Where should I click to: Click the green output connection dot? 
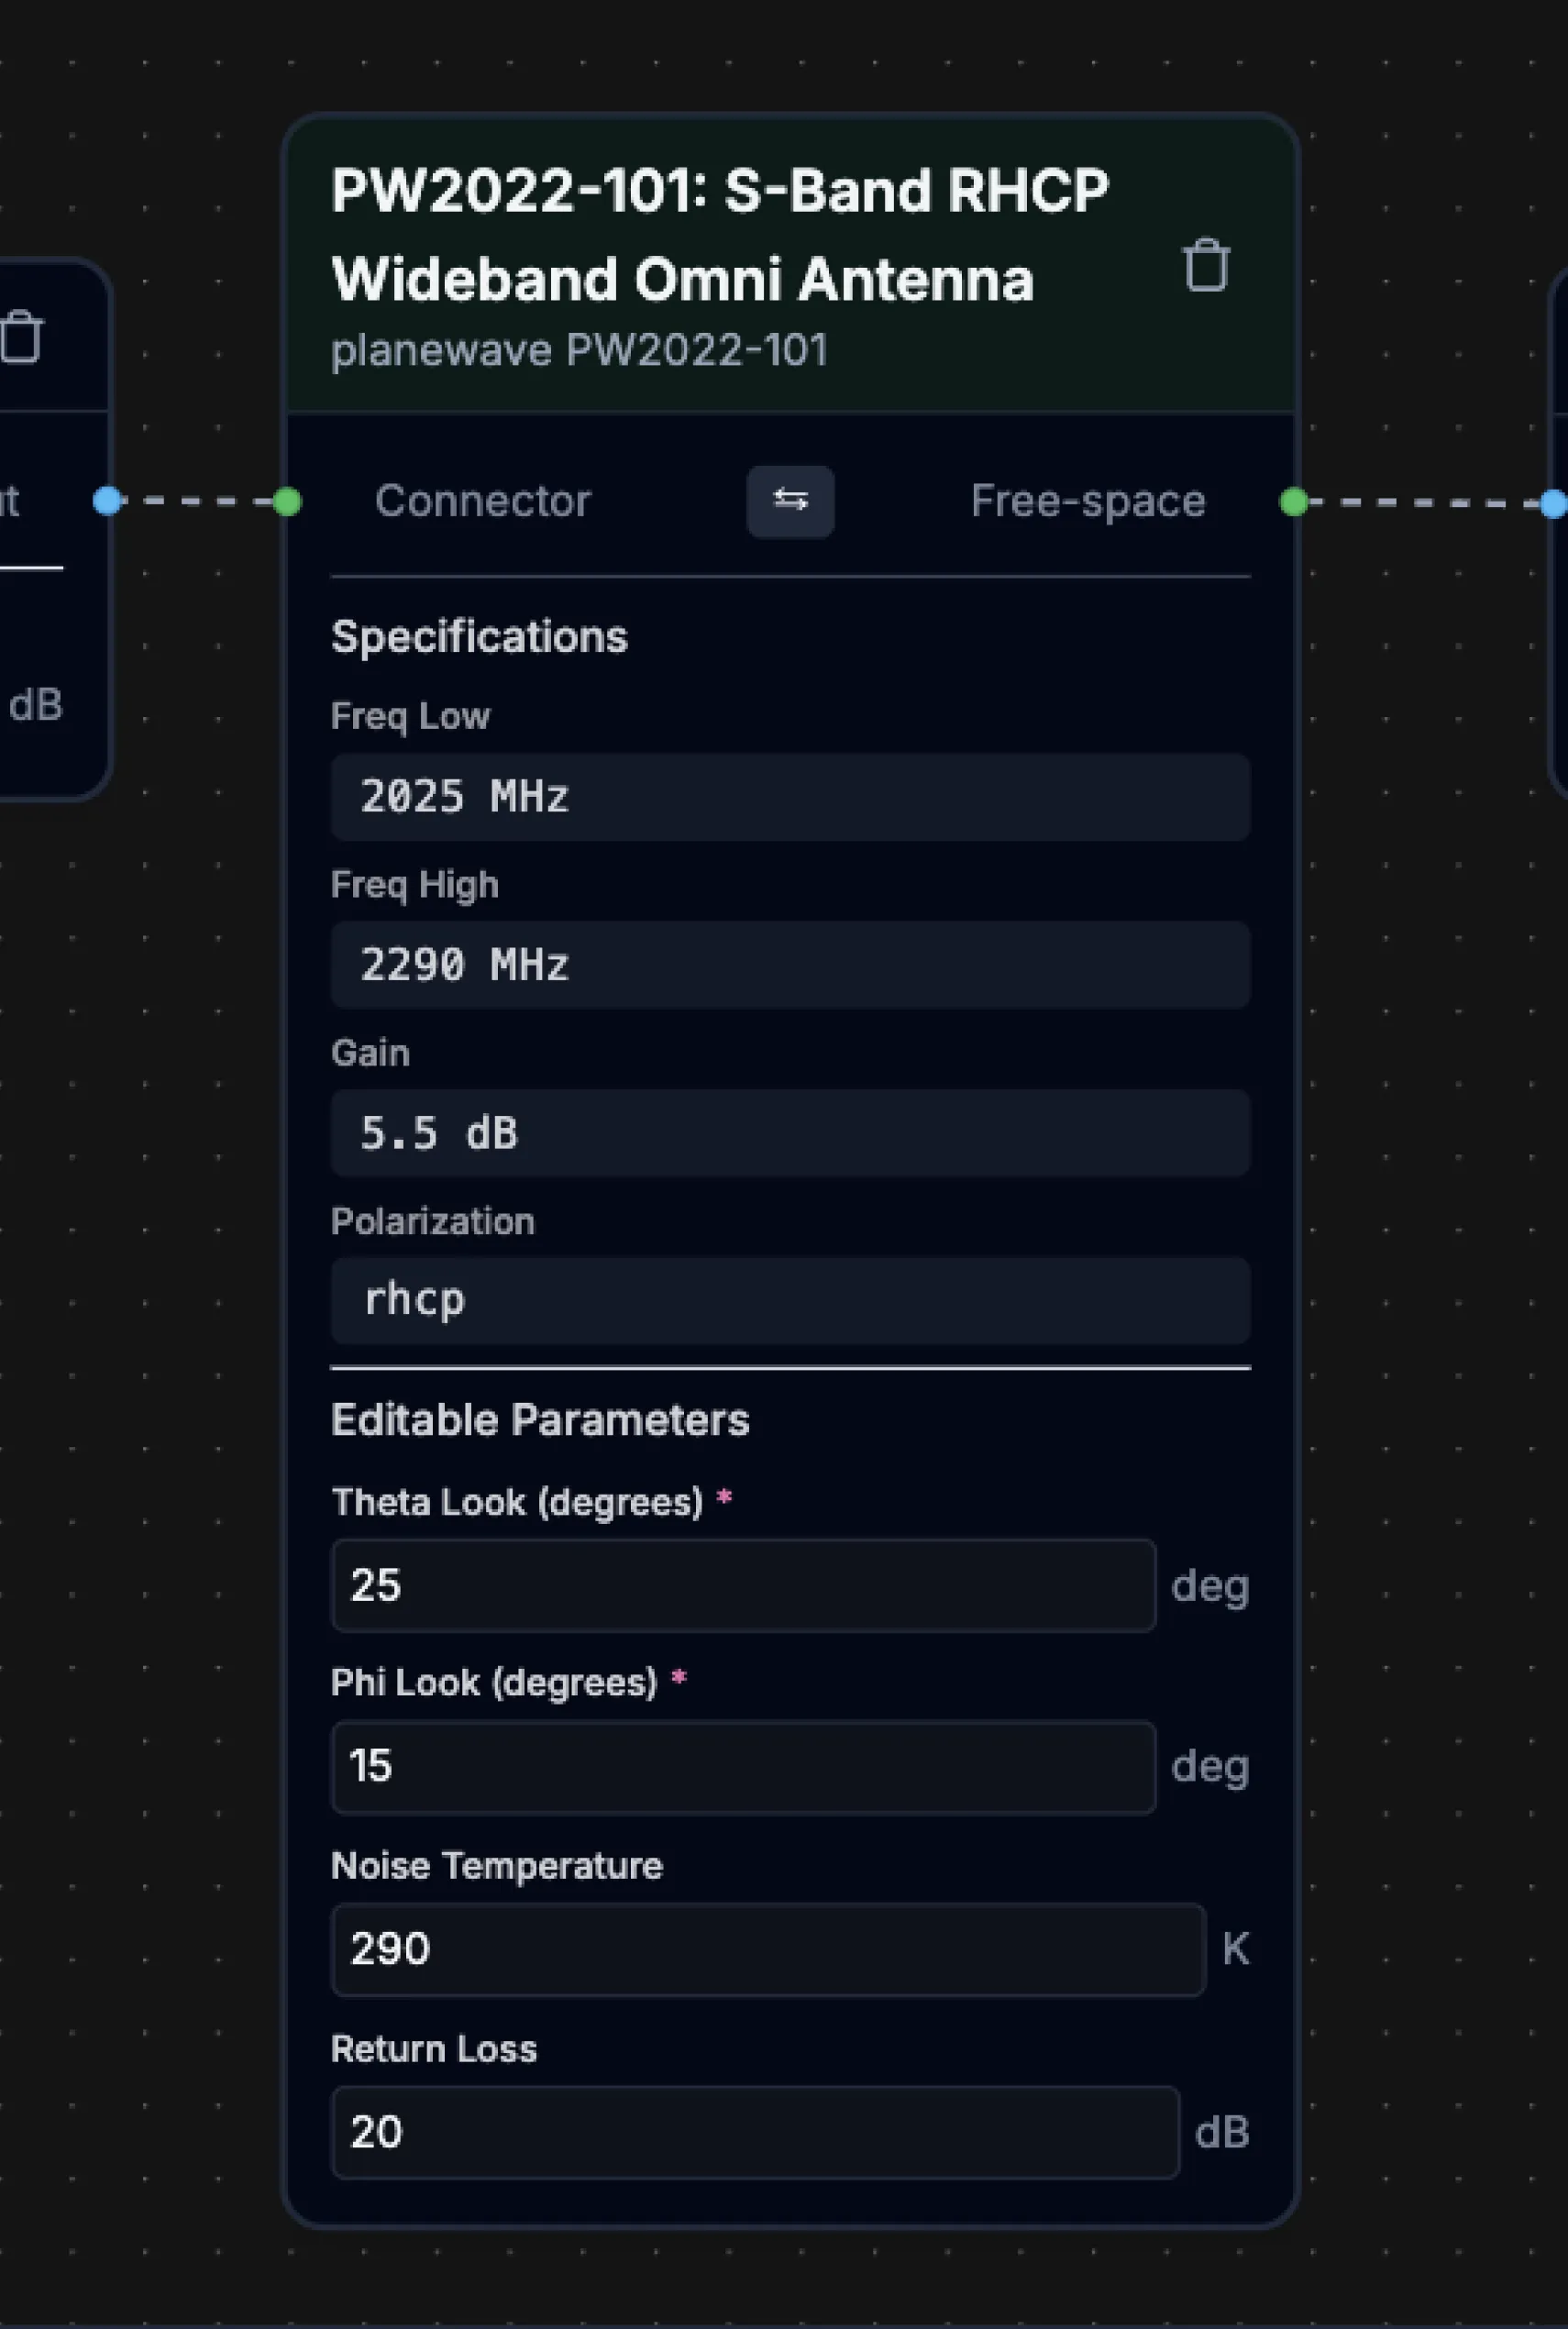coord(1294,501)
